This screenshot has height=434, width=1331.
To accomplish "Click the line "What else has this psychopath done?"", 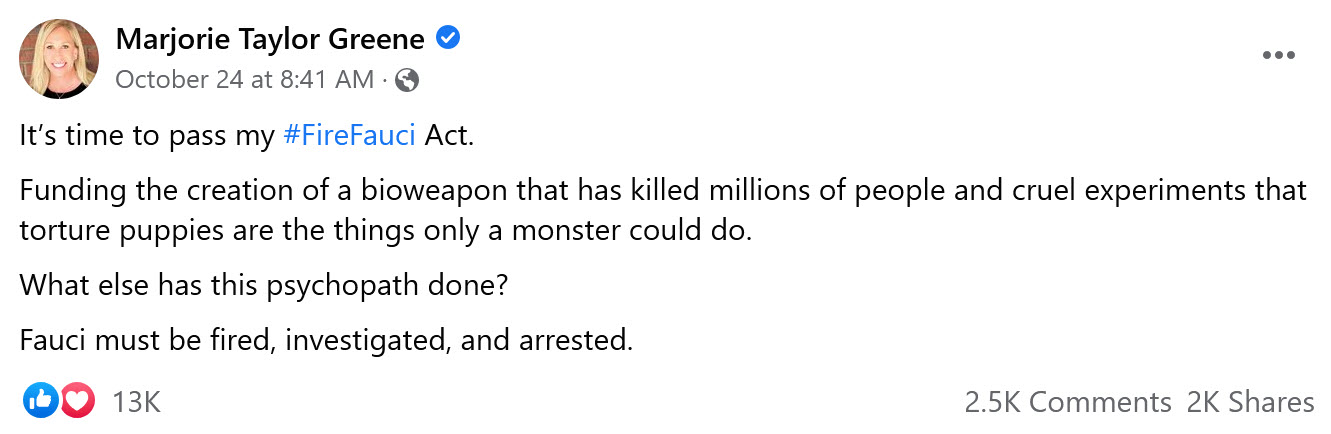I will tap(264, 285).
